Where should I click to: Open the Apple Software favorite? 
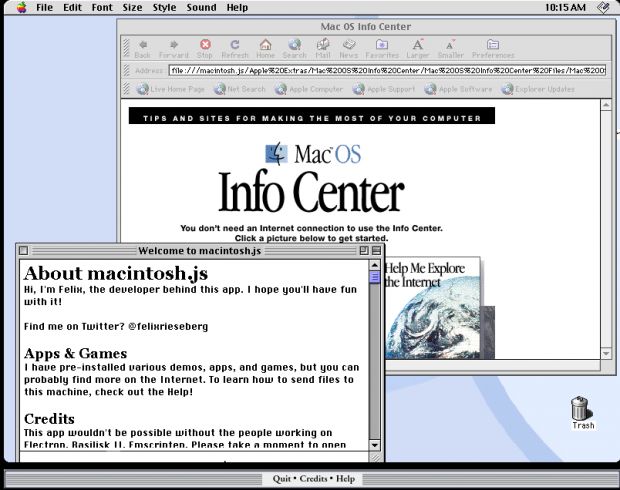coord(458,89)
